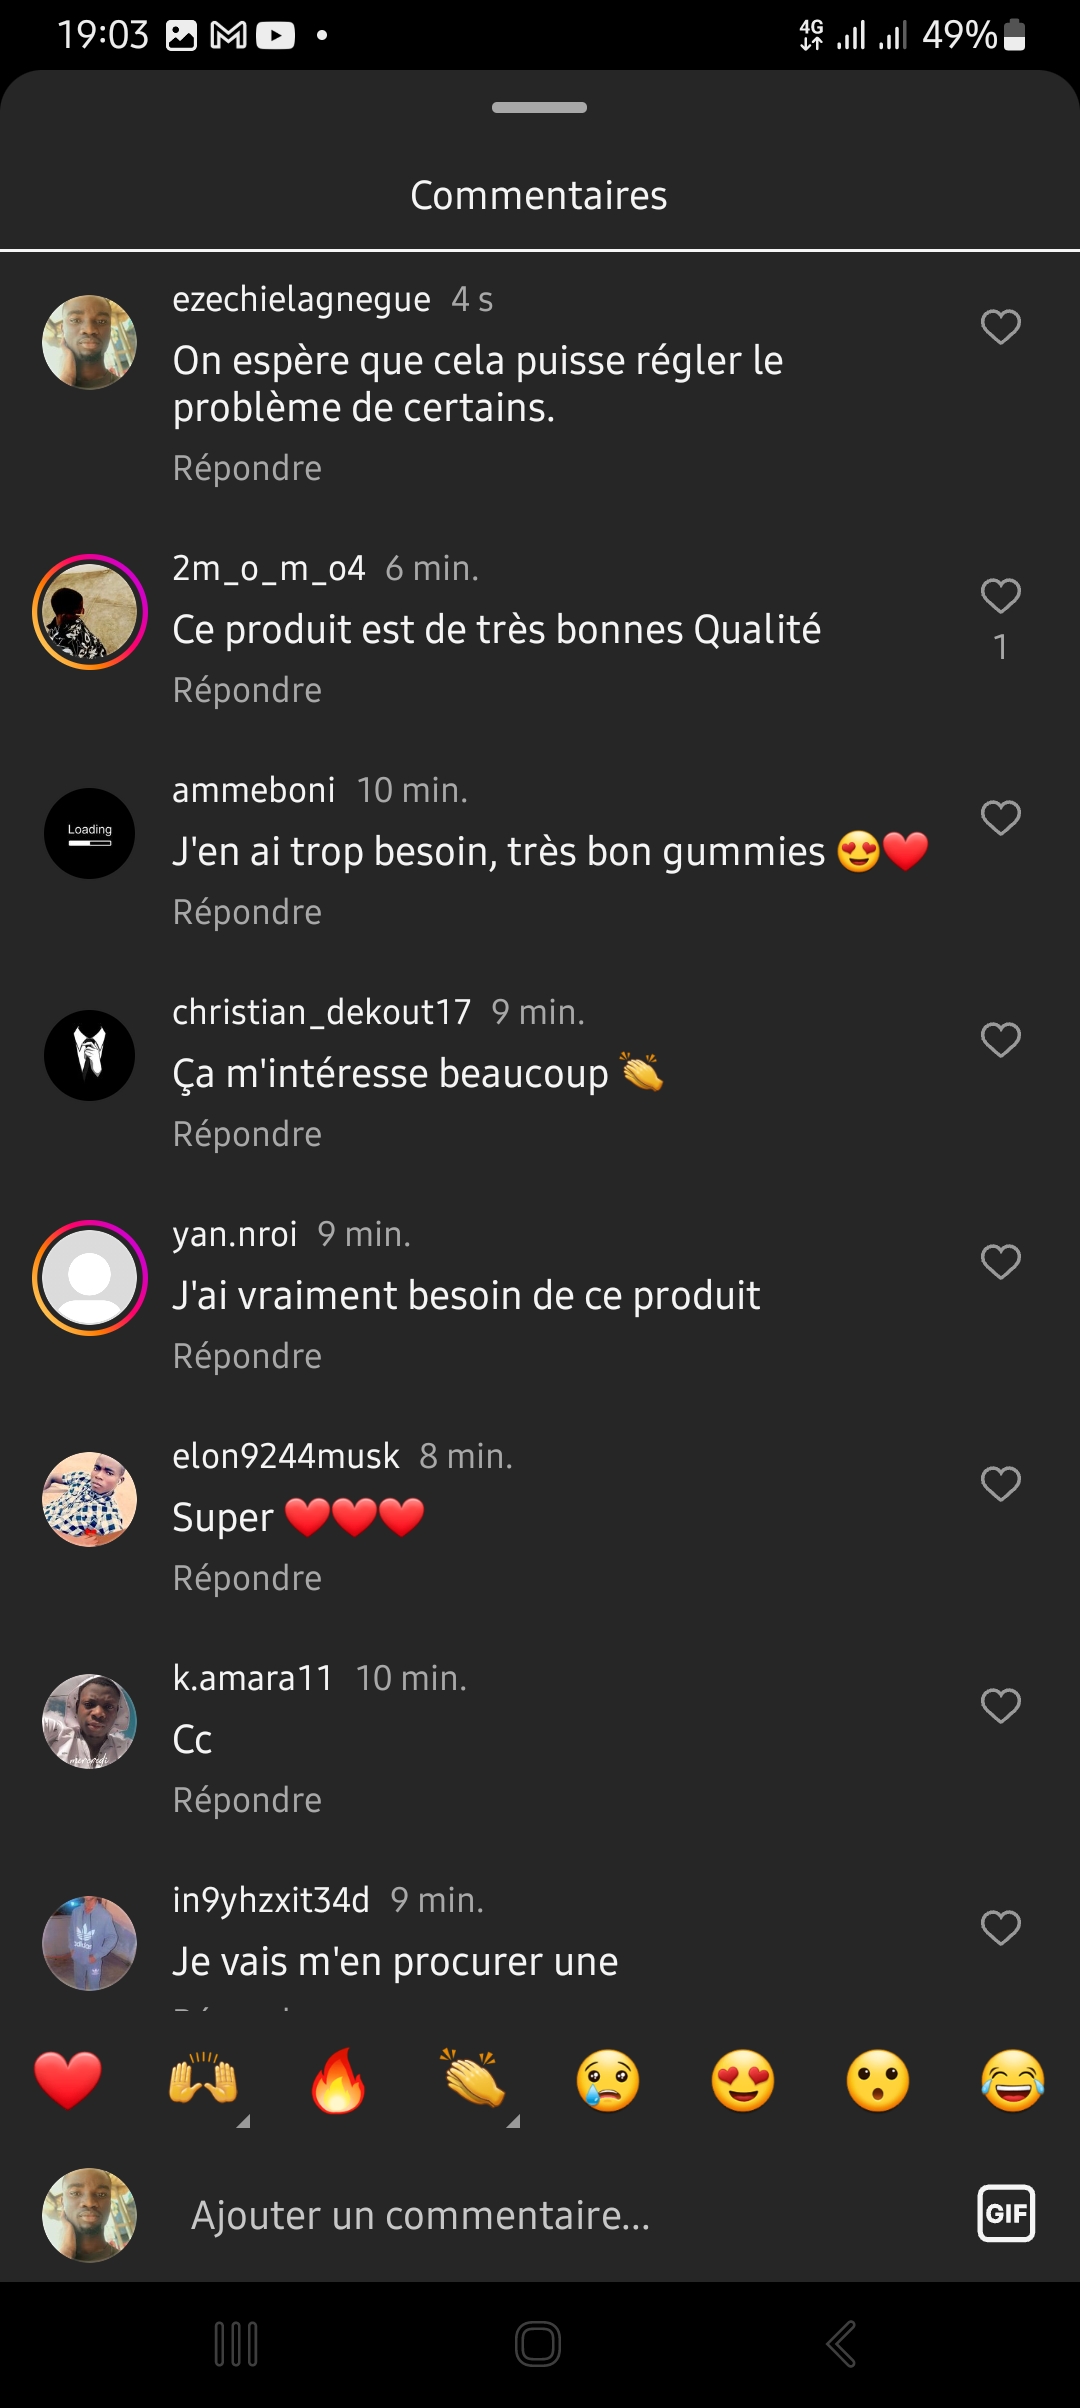Screen dimensions: 1080x2408
Task: Insert the fire emoji reaction
Action: (338, 2080)
